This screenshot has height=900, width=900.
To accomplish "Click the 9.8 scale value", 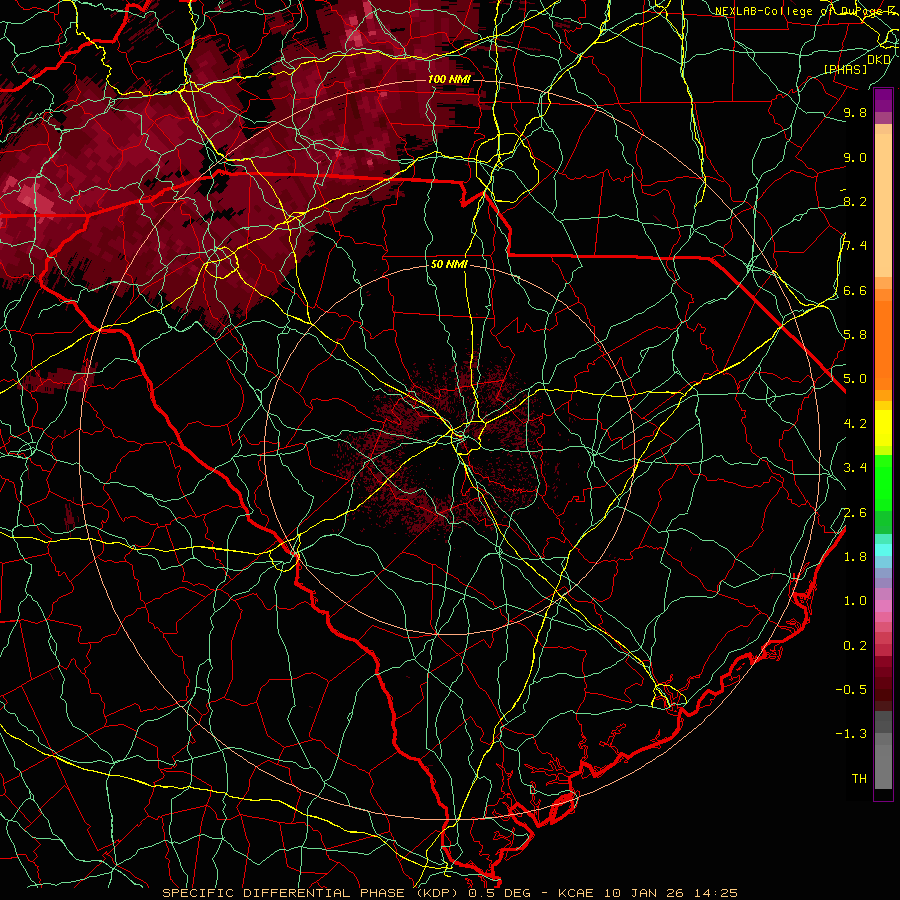I will pyautogui.click(x=855, y=112).
